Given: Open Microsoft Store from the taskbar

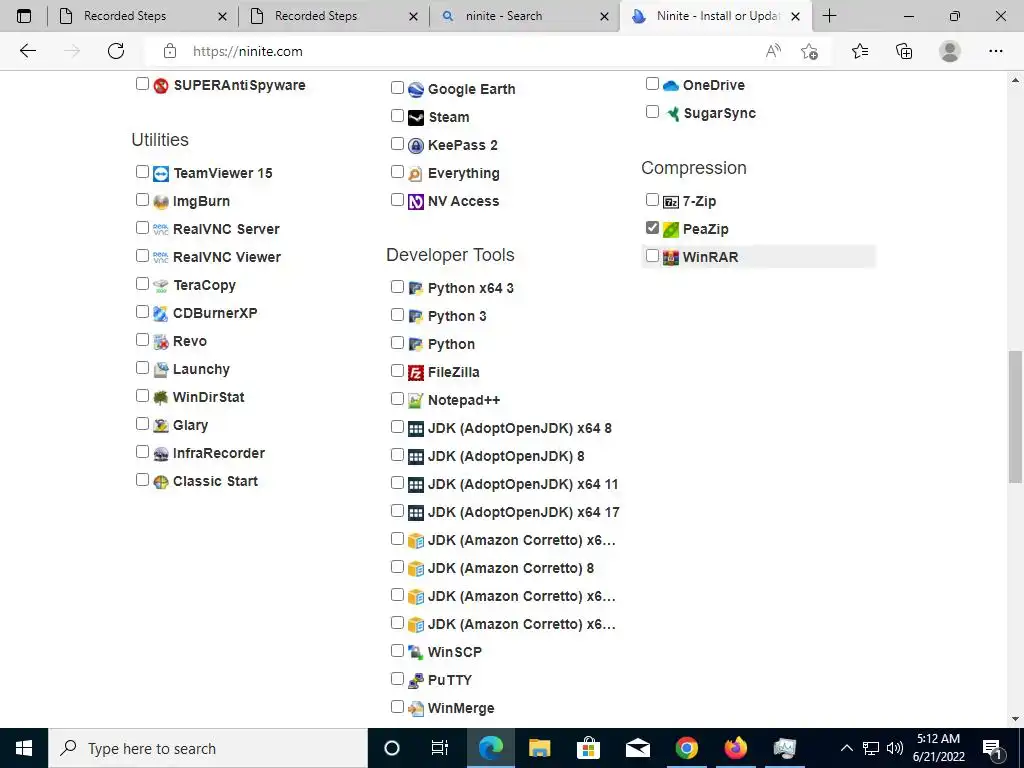Looking at the screenshot, I should click(588, 748).
